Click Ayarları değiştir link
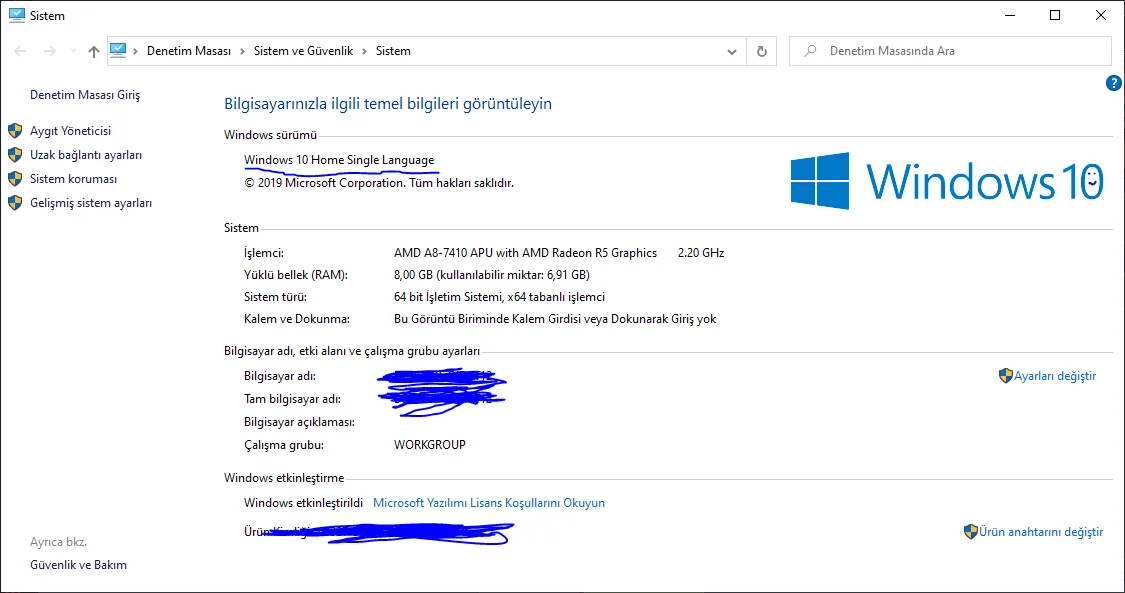 tap(1055, 376)
